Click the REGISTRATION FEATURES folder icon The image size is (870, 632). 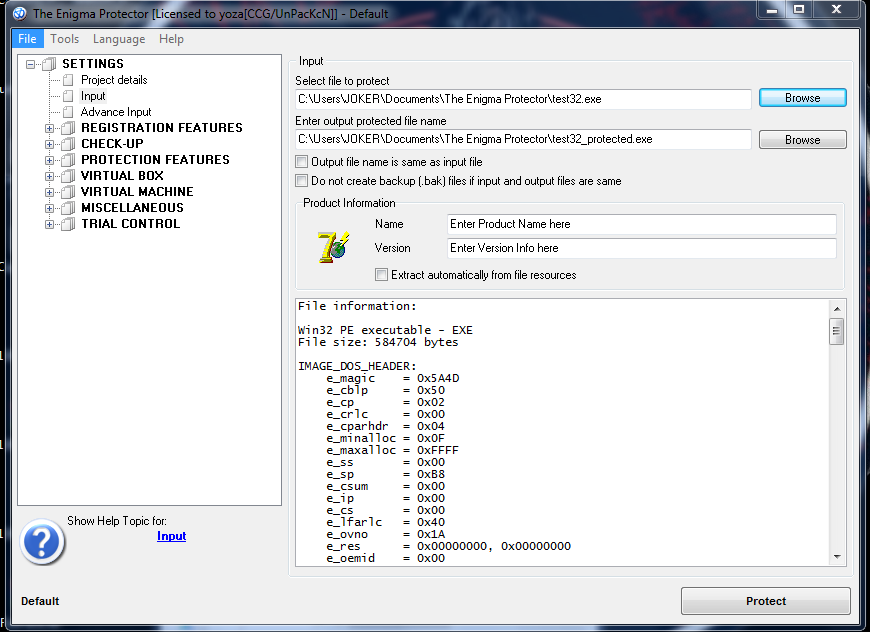pos(68,128)
